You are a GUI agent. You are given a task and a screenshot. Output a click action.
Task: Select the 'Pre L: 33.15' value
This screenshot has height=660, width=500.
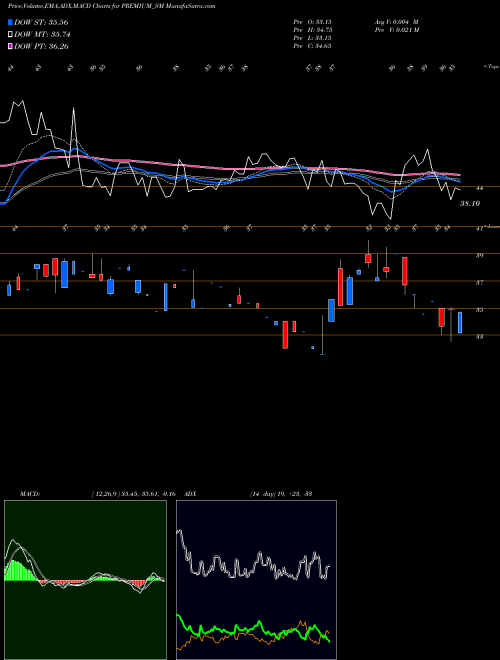(x=312, y=38)
